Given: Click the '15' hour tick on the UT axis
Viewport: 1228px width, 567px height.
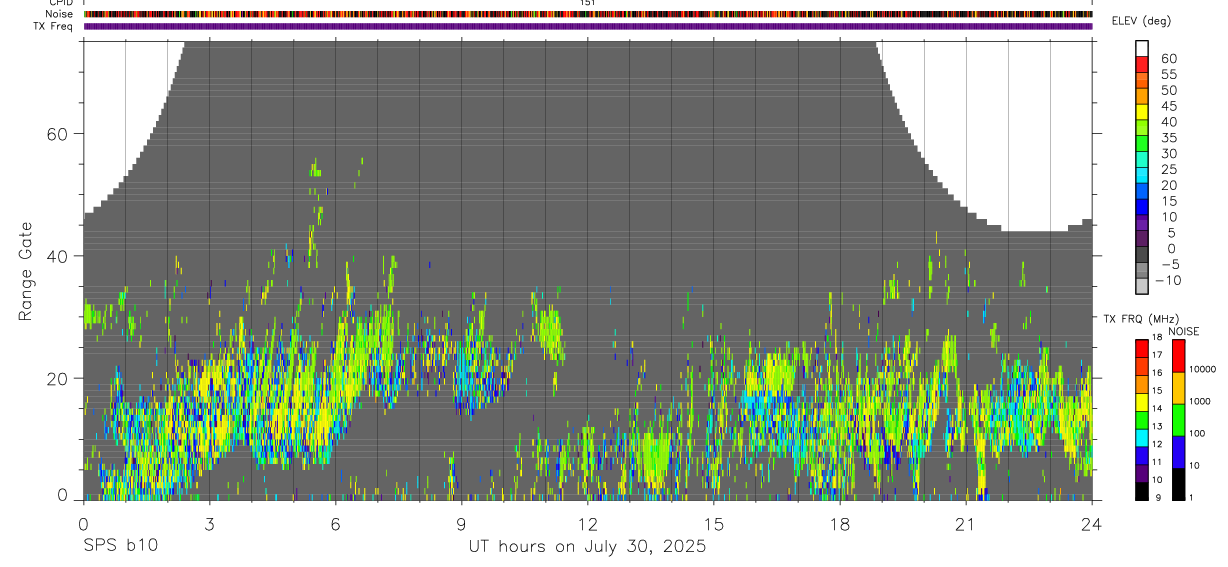Looking at the screenshot, I should [713, 523].
